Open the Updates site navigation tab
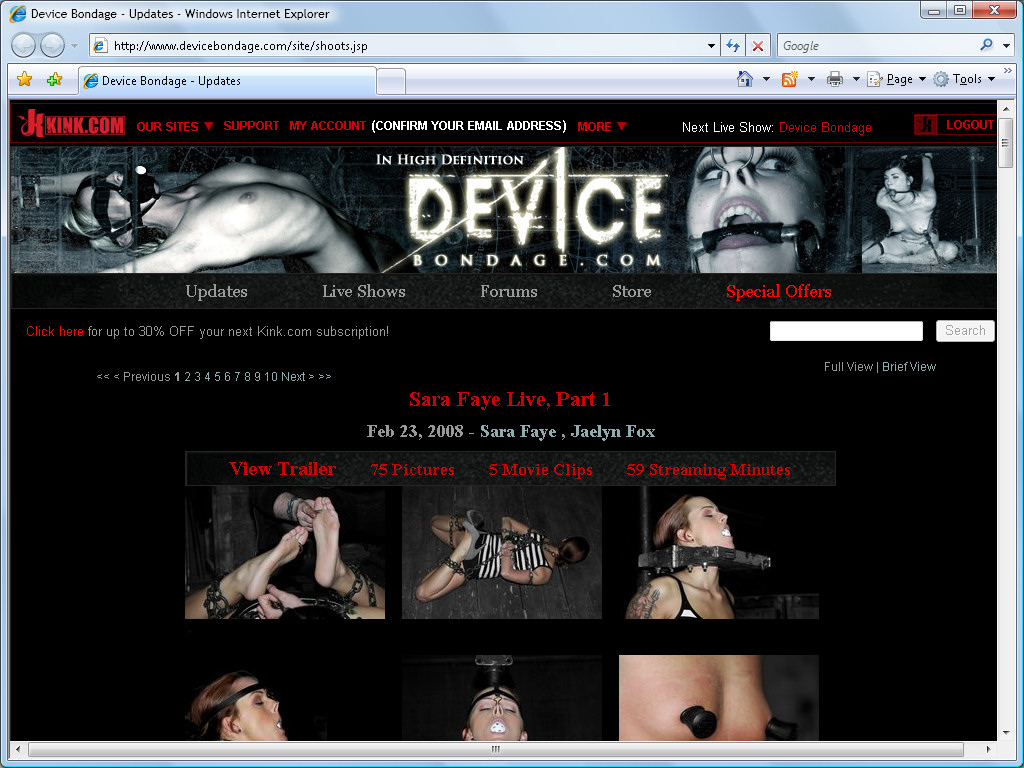 pyautogui.click(x=216, y=291)
